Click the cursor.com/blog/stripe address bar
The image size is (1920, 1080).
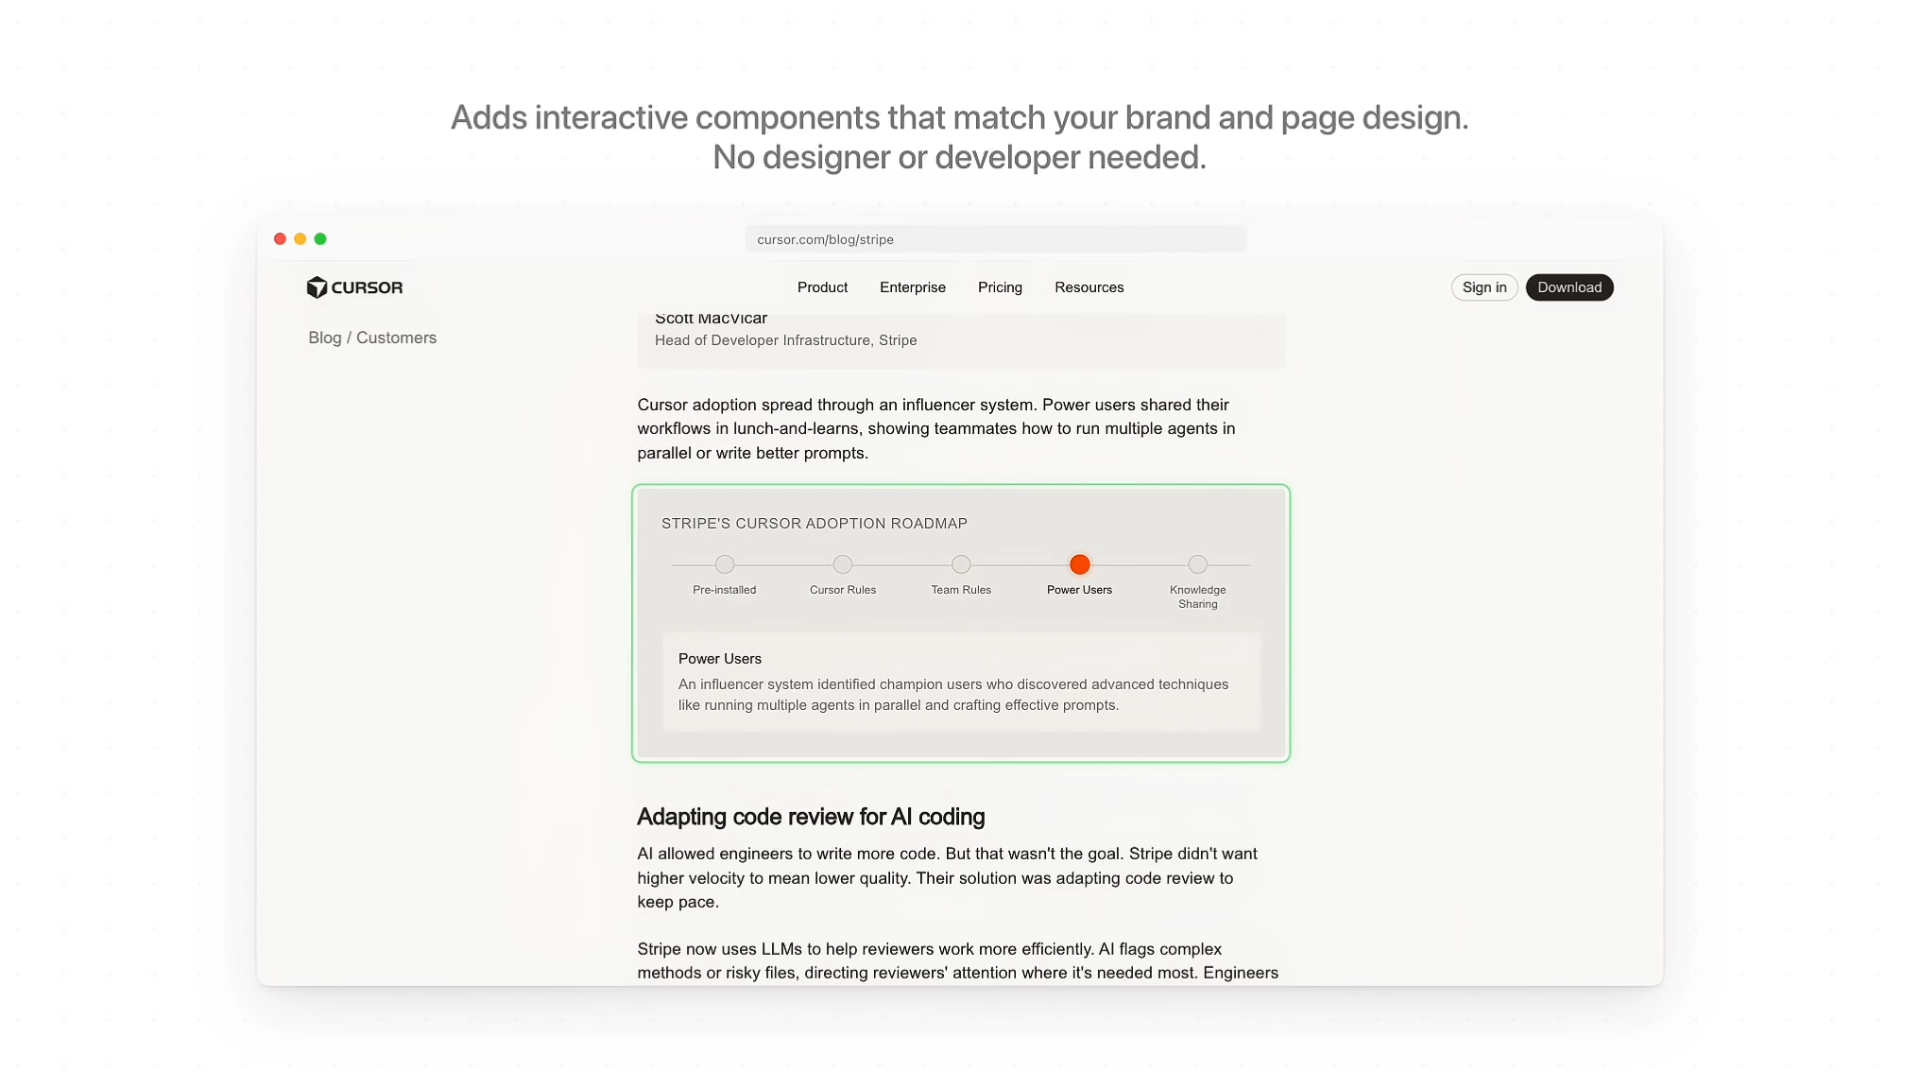coord(994,239)
